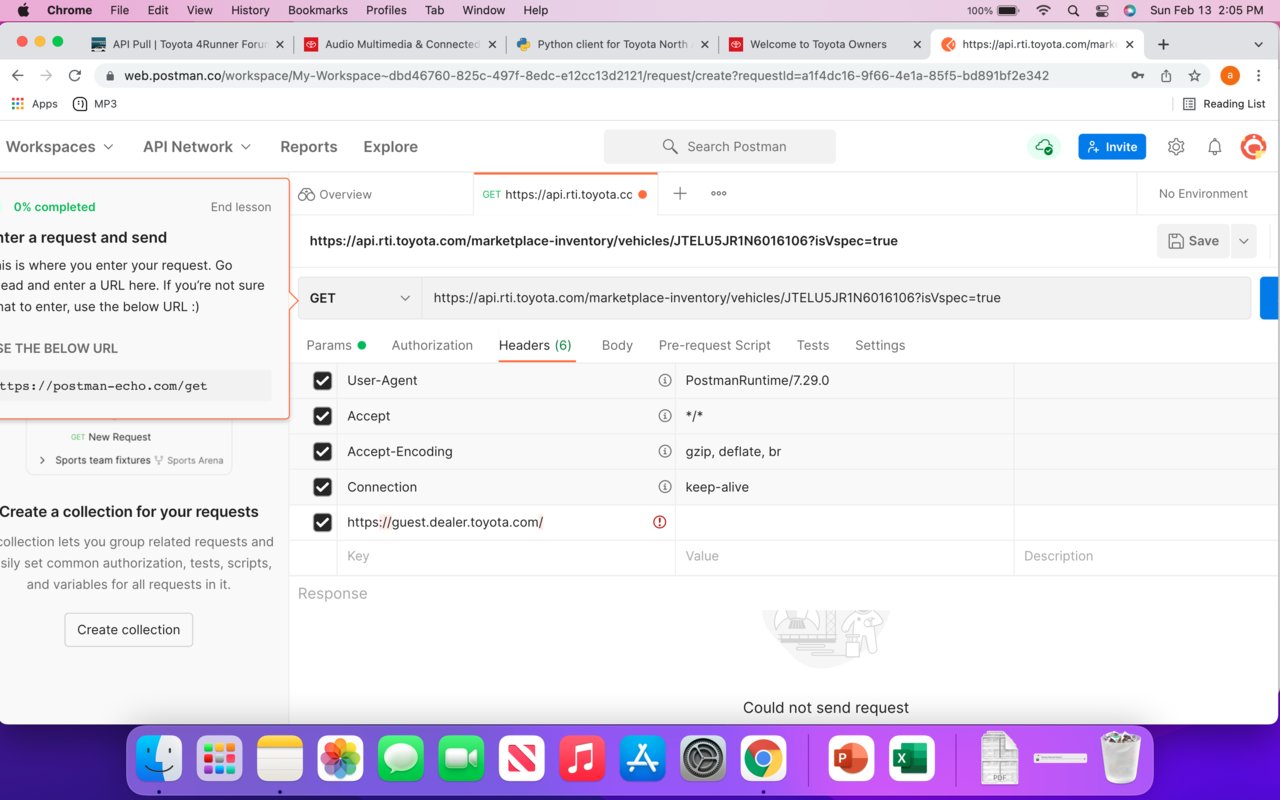Open the three-dot tab options menu
Image resolution: width=1280 pixels, height=800 pixels.
718,194
